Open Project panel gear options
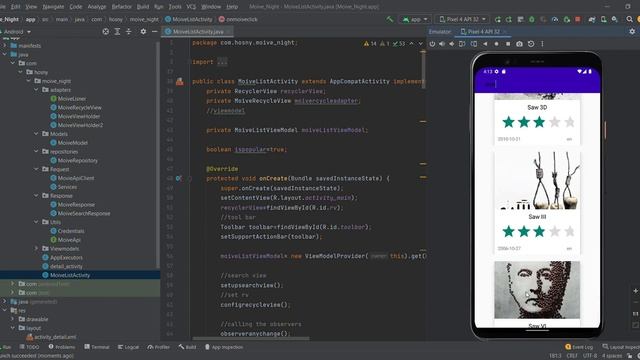The height and width of the screenshot is (360, 640). pyautogui.click(x=143, y=31)
